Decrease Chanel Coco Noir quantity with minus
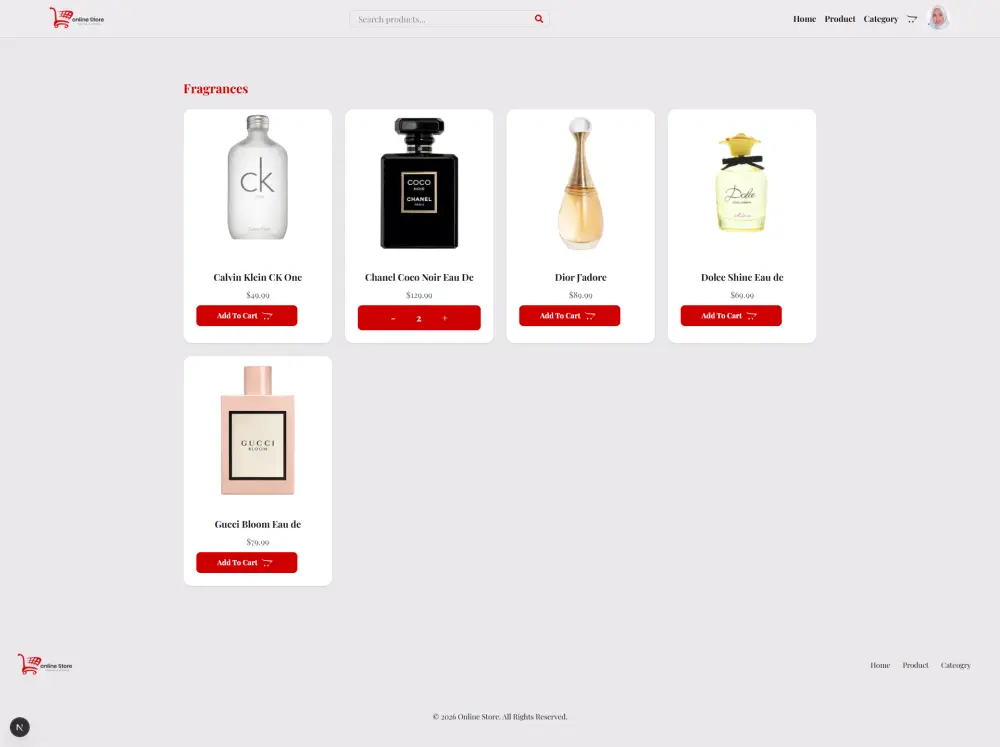Viewport: 1000px width, 747px height. click(x=393, y=318)
